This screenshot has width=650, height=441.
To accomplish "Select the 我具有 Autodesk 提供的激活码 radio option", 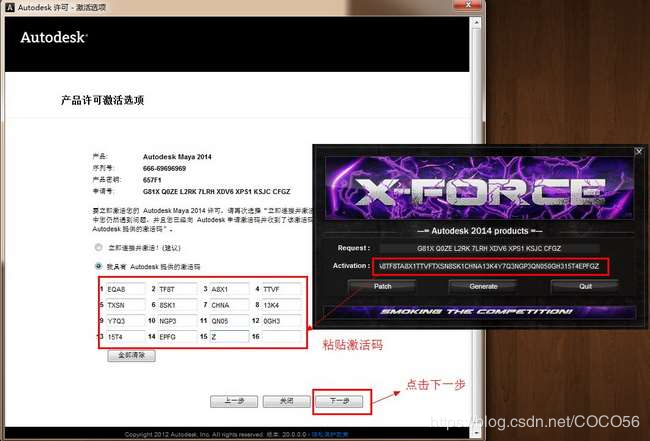I will pyautogui.click(x=98, y=266).
